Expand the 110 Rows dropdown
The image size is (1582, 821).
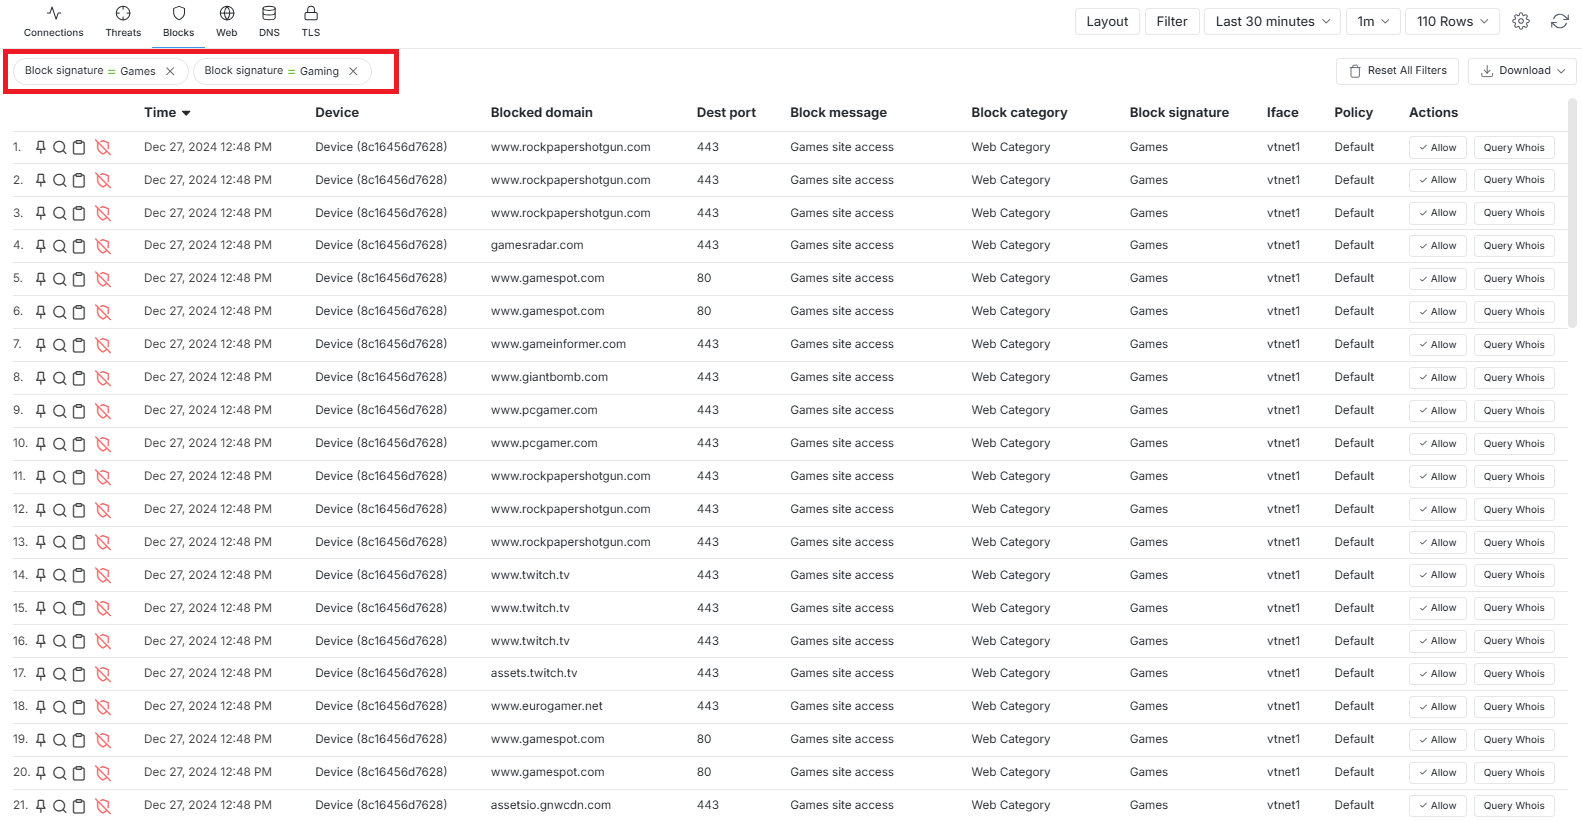(1453, 21)
